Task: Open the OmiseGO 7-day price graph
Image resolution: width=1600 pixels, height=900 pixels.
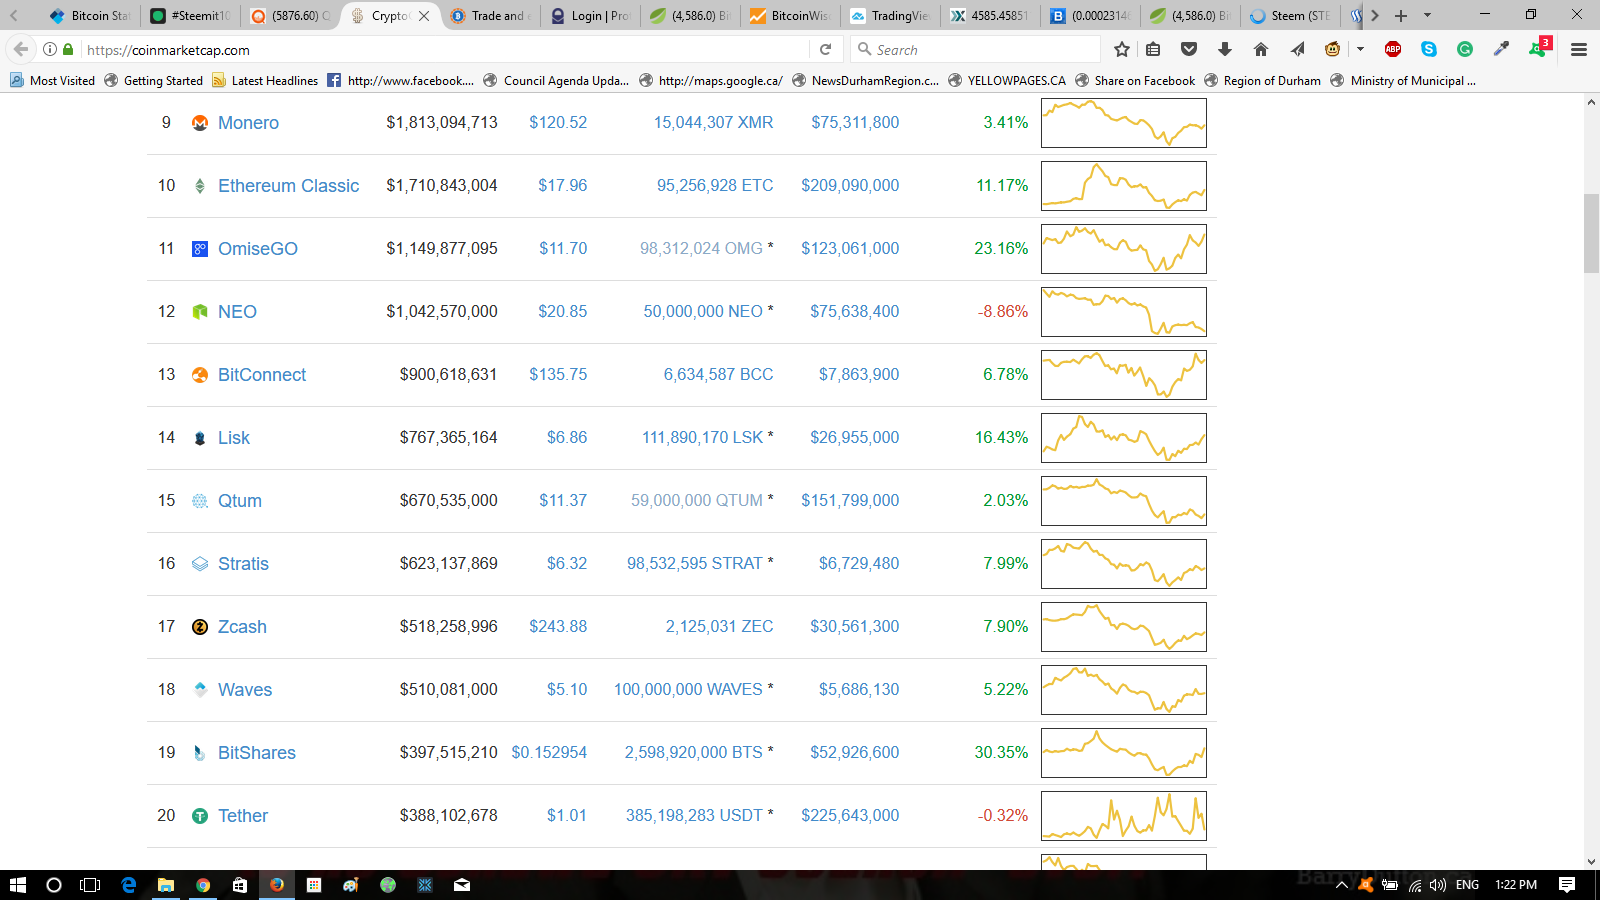Action: coord(1124,249)
